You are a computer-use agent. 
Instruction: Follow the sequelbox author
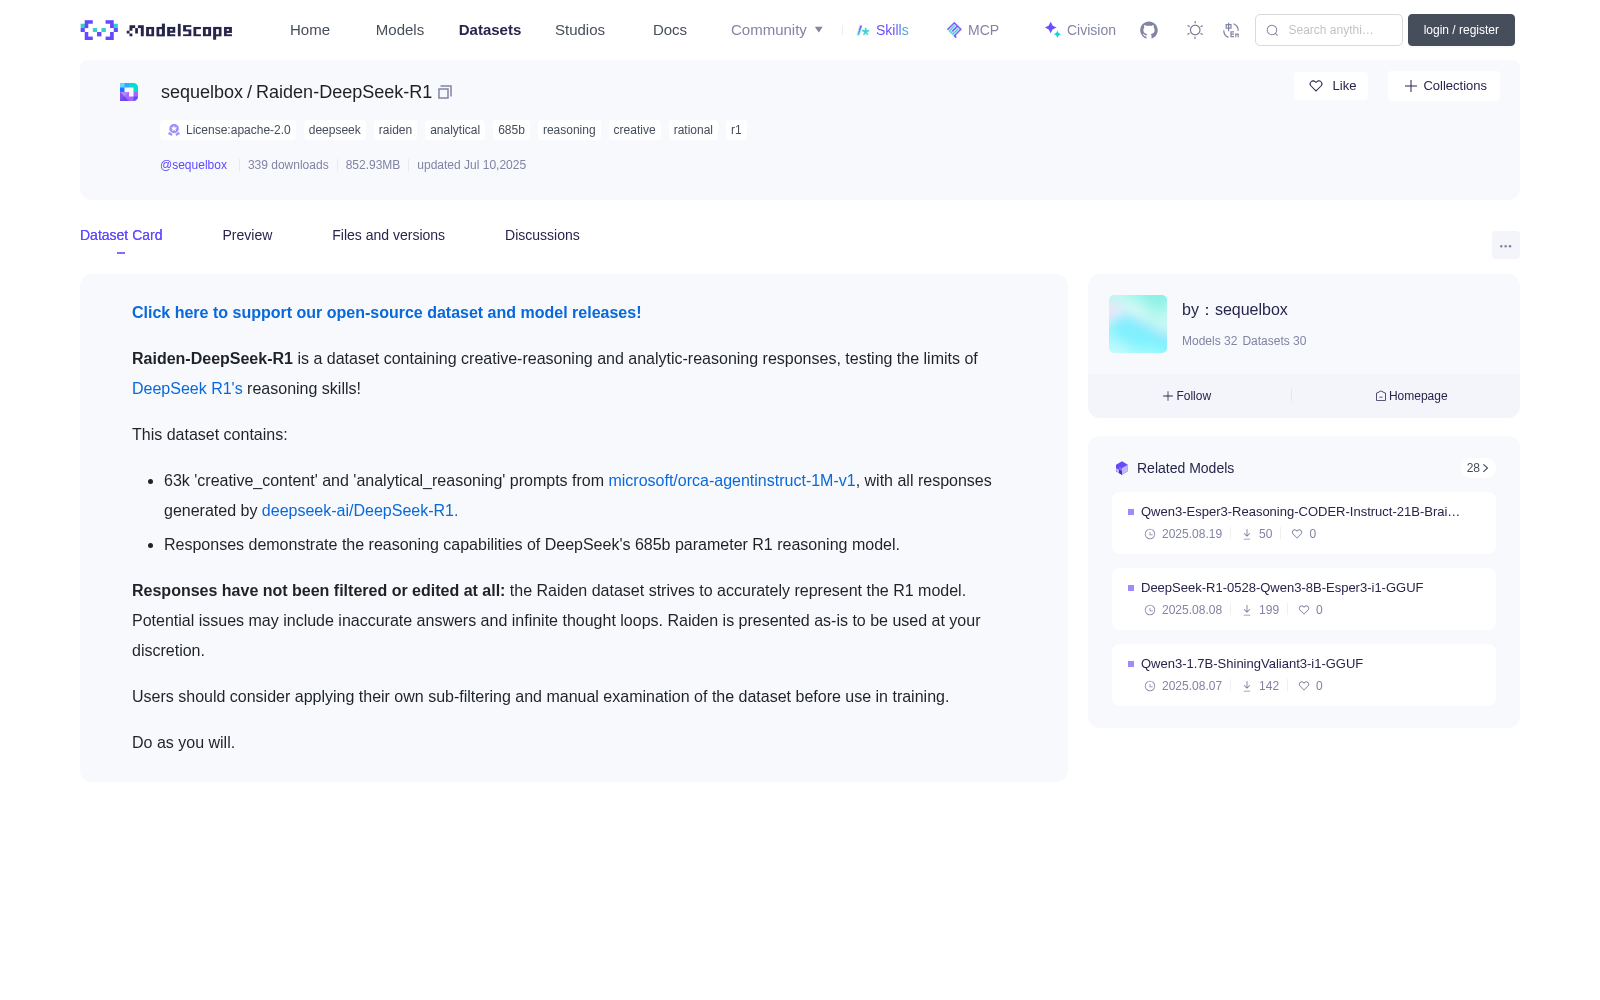click(x=1187, y=396)
